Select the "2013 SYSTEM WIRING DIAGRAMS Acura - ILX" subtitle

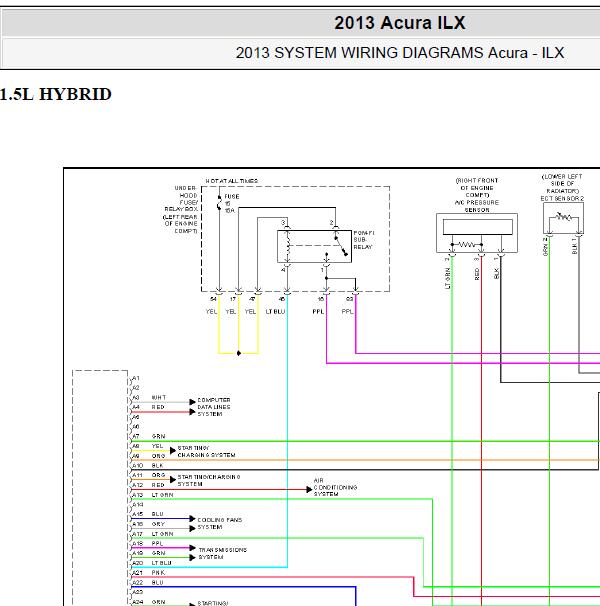(x=400, y=53)
